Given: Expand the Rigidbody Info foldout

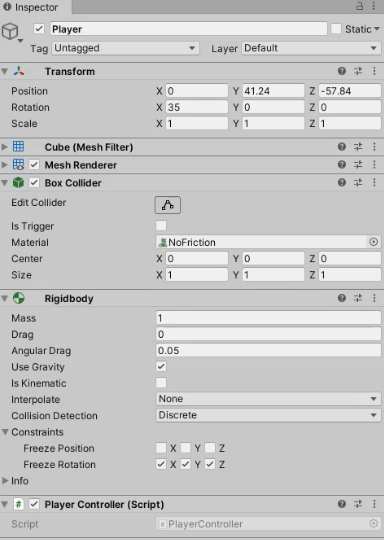Looking at the screenshot, I should [x=5, y=480].
